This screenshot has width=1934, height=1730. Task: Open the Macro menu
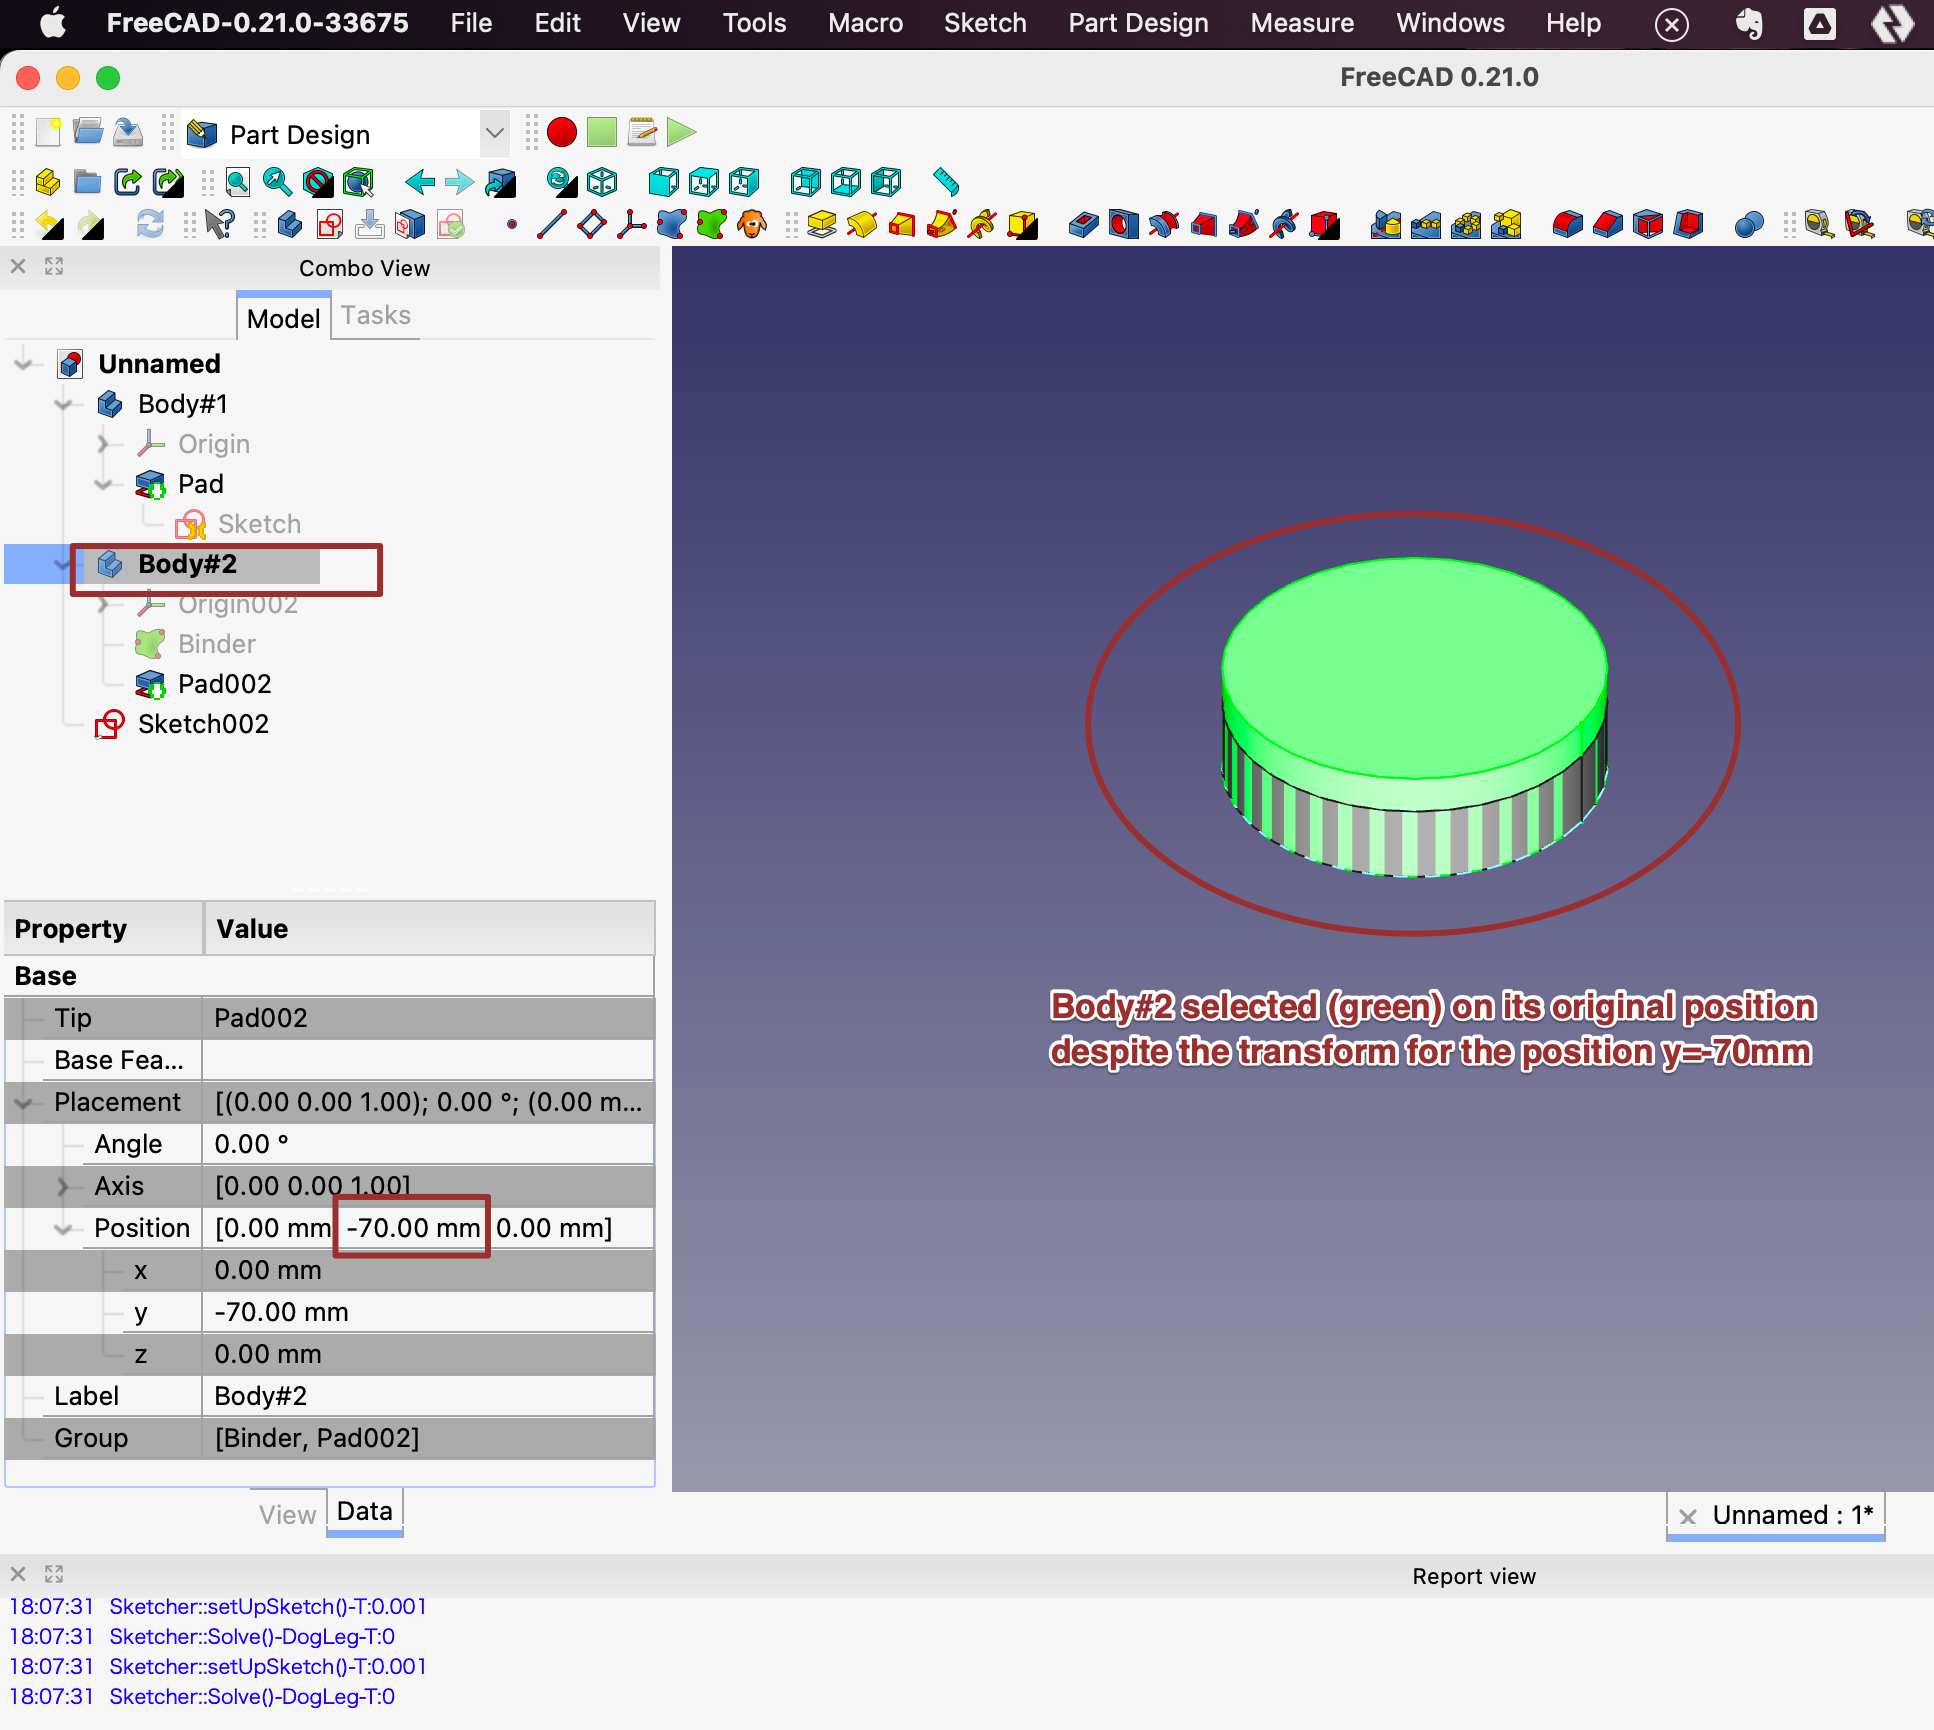[864, 23]
